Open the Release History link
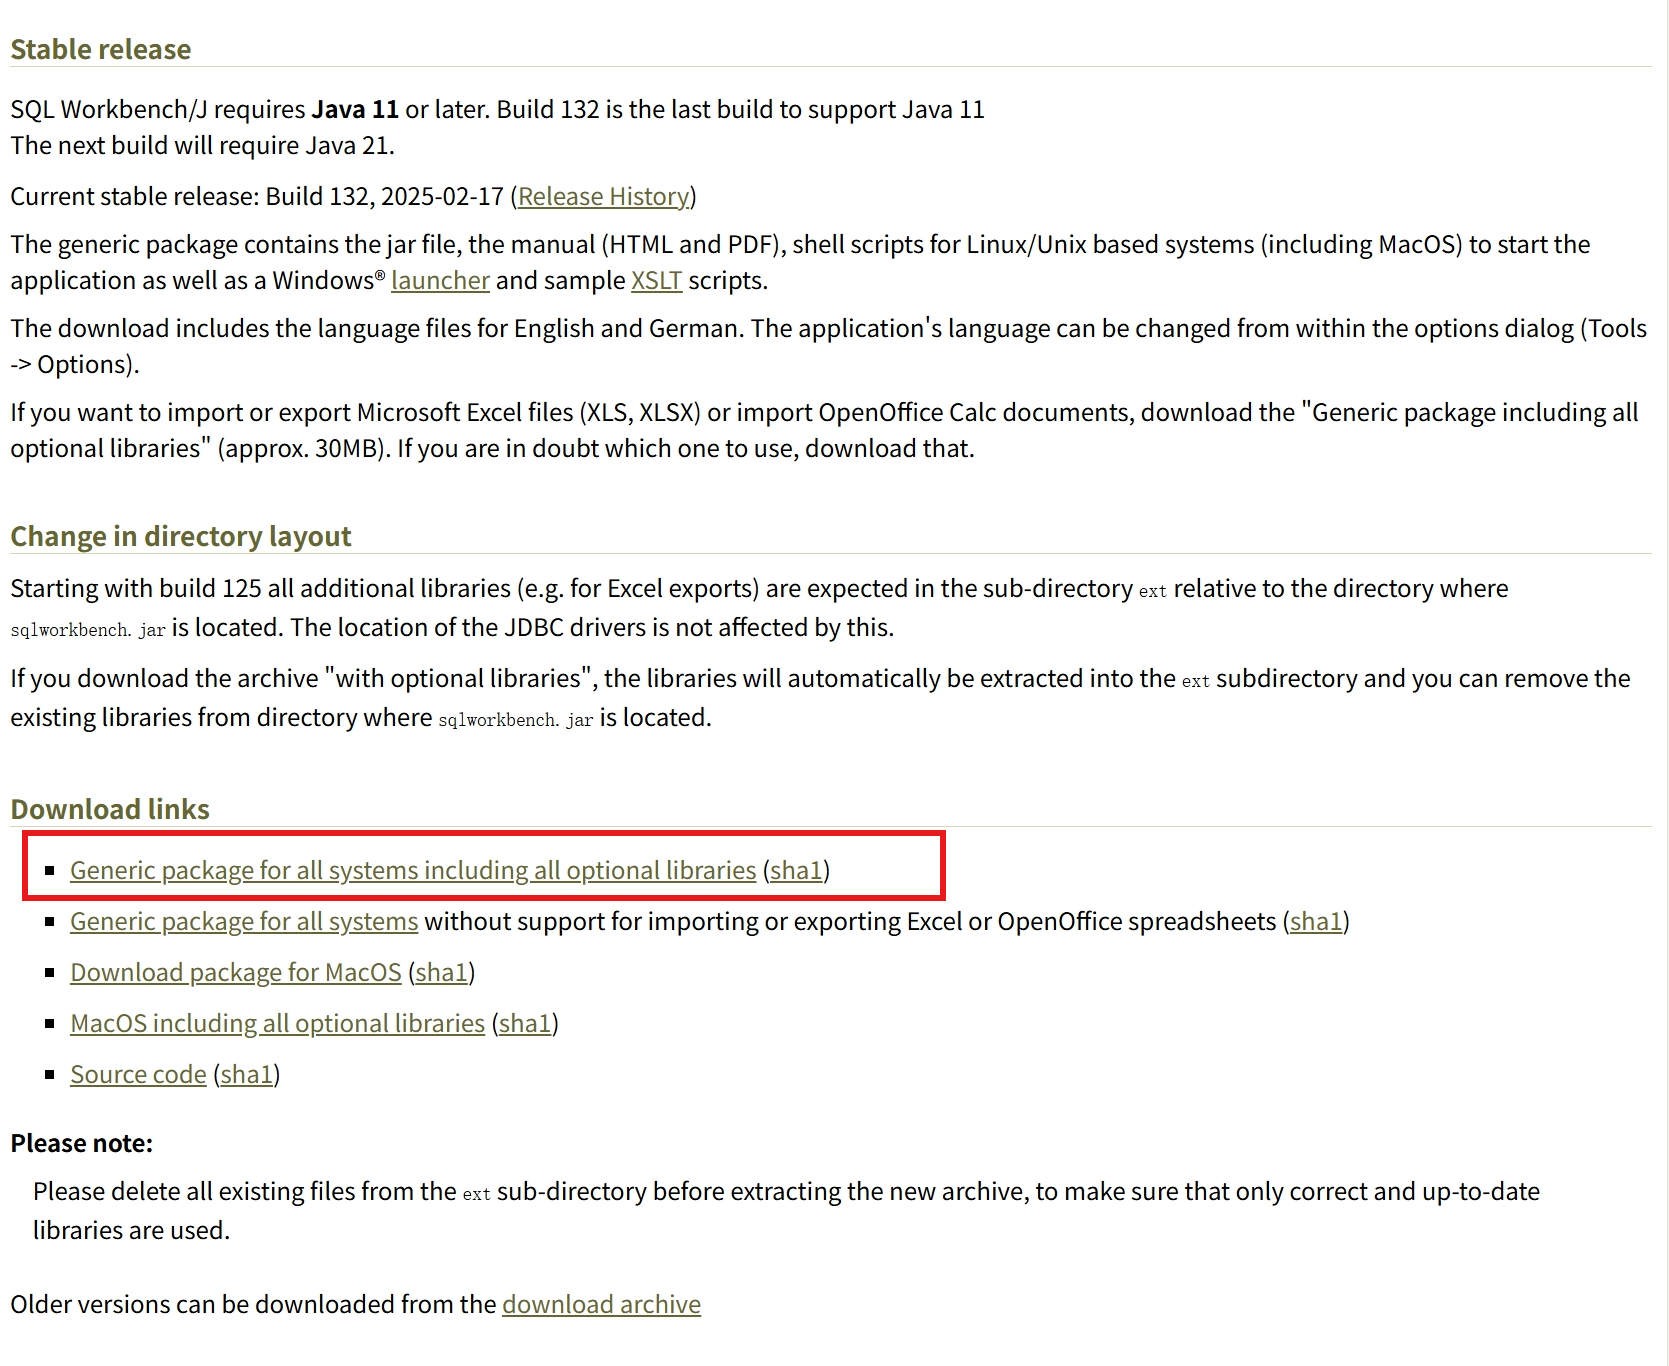1669x1366 pixels. tap(603, 196)
